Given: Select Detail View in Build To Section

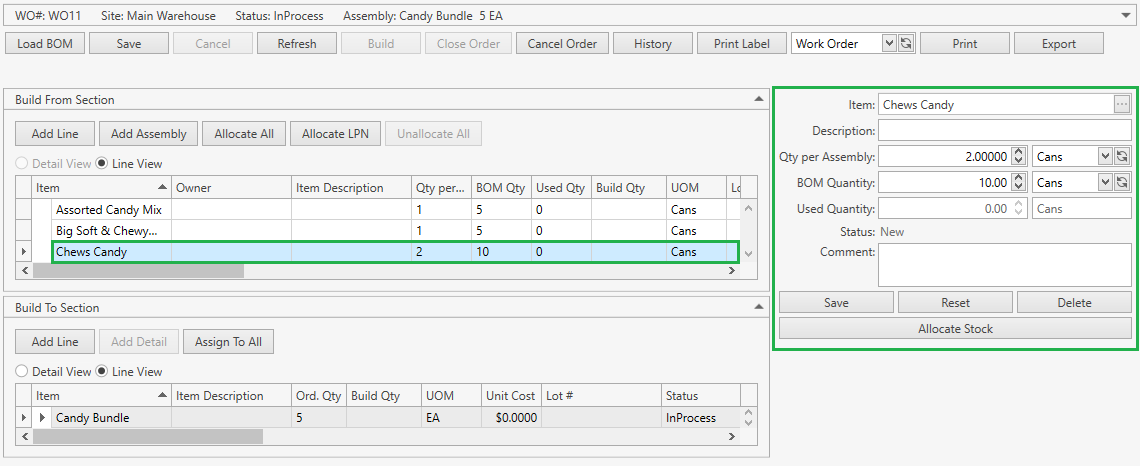Looking at the screenshot, I should [22, 371].
